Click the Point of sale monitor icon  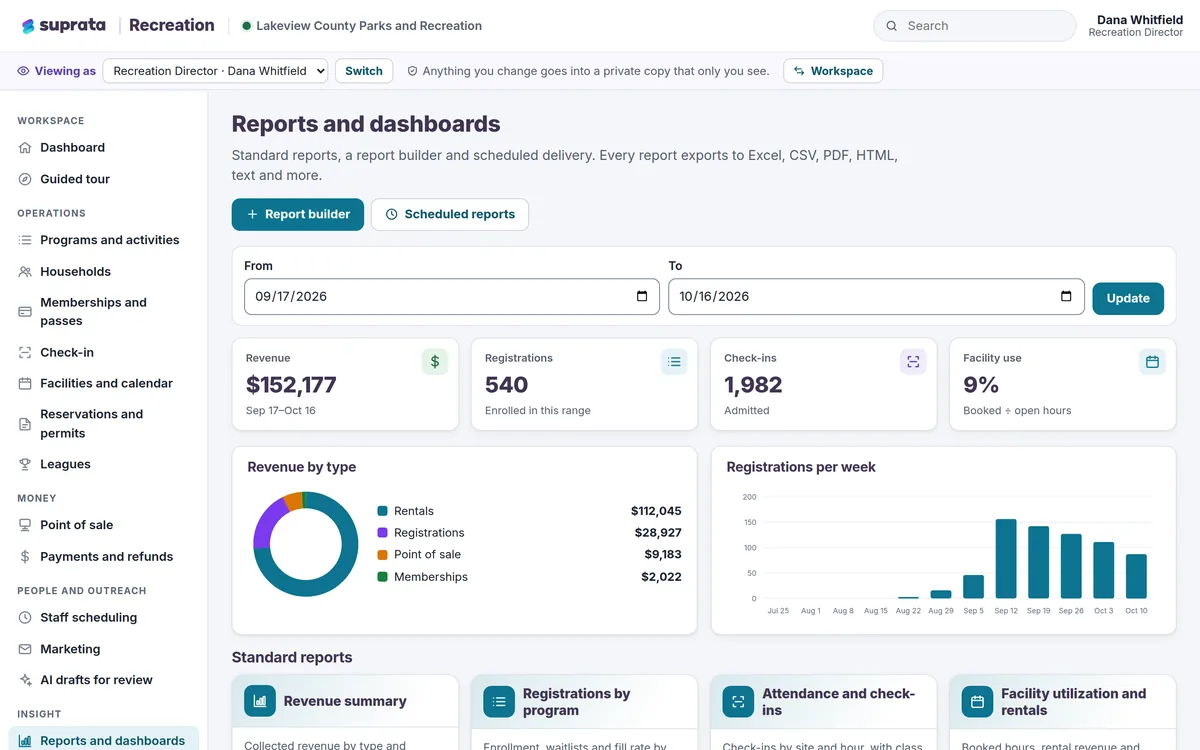click(x=25, y=525)
